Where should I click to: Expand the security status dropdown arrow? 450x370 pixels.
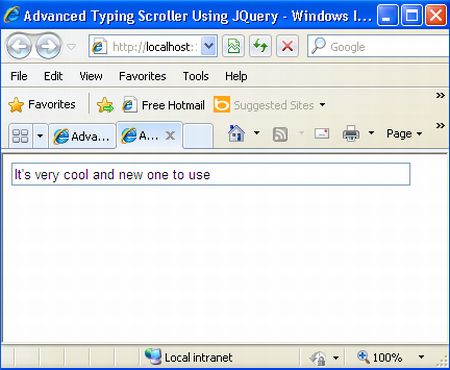coord(336,358)
